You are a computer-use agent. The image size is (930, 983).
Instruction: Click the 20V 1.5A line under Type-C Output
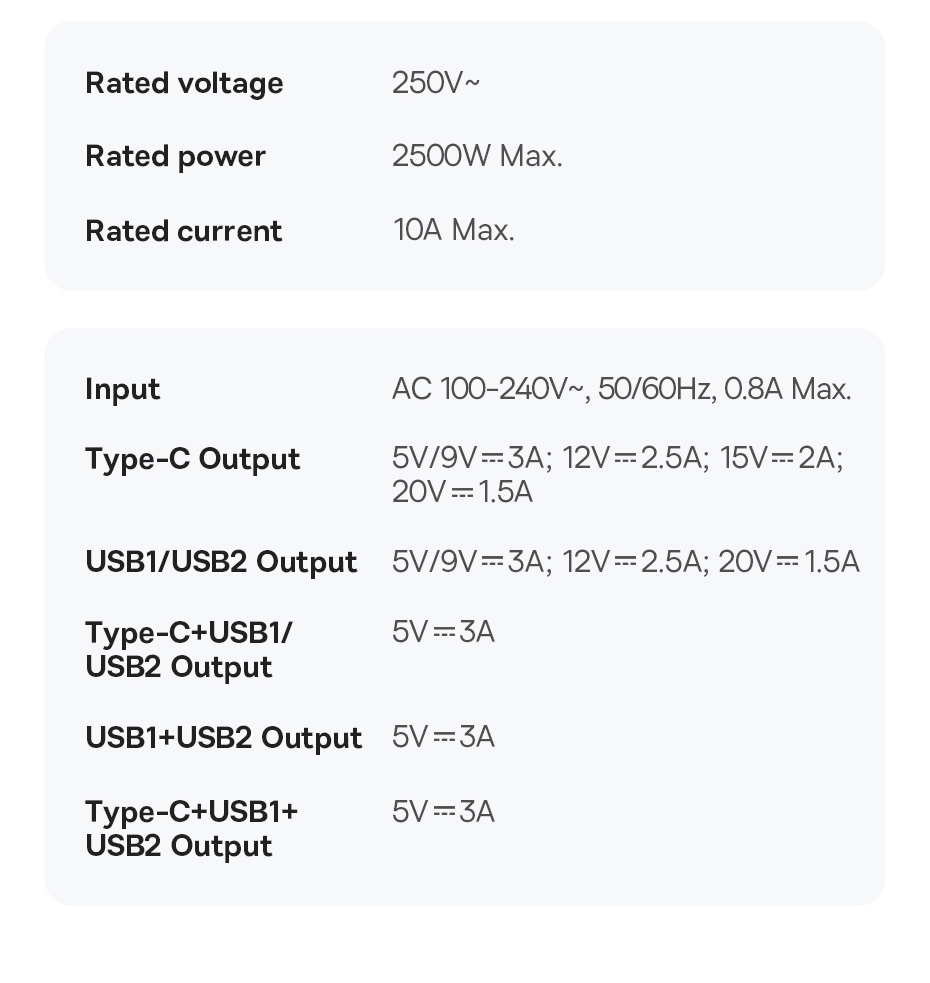[x=462, y=492]
